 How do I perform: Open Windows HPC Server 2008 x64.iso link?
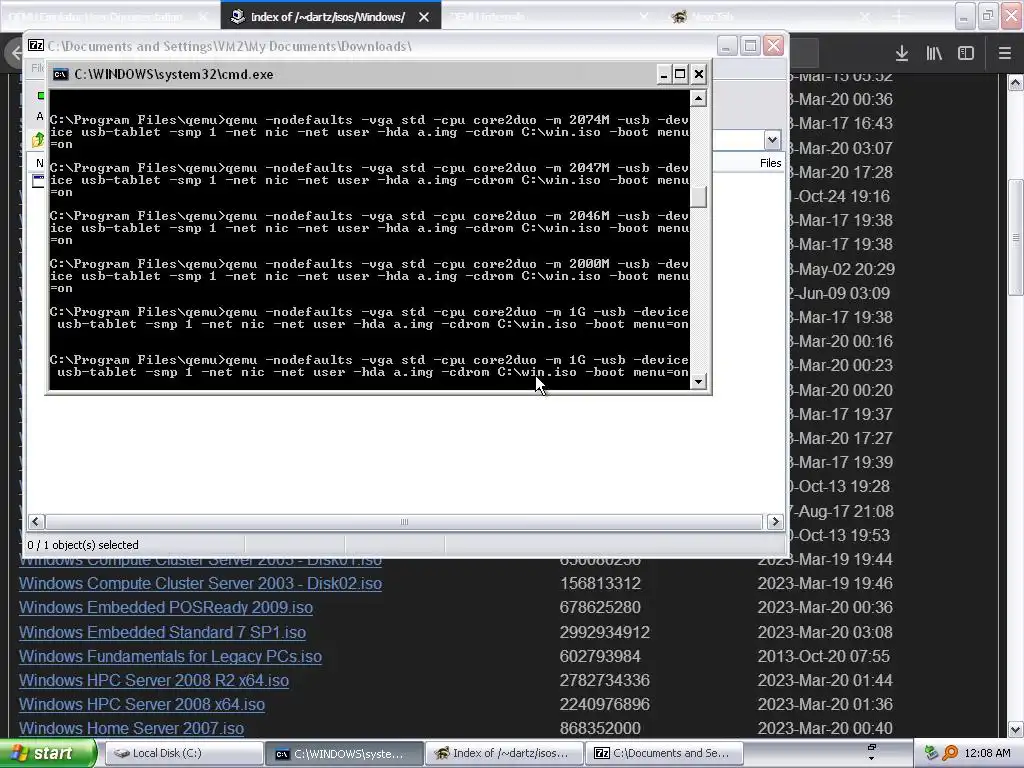click(142, 705)
